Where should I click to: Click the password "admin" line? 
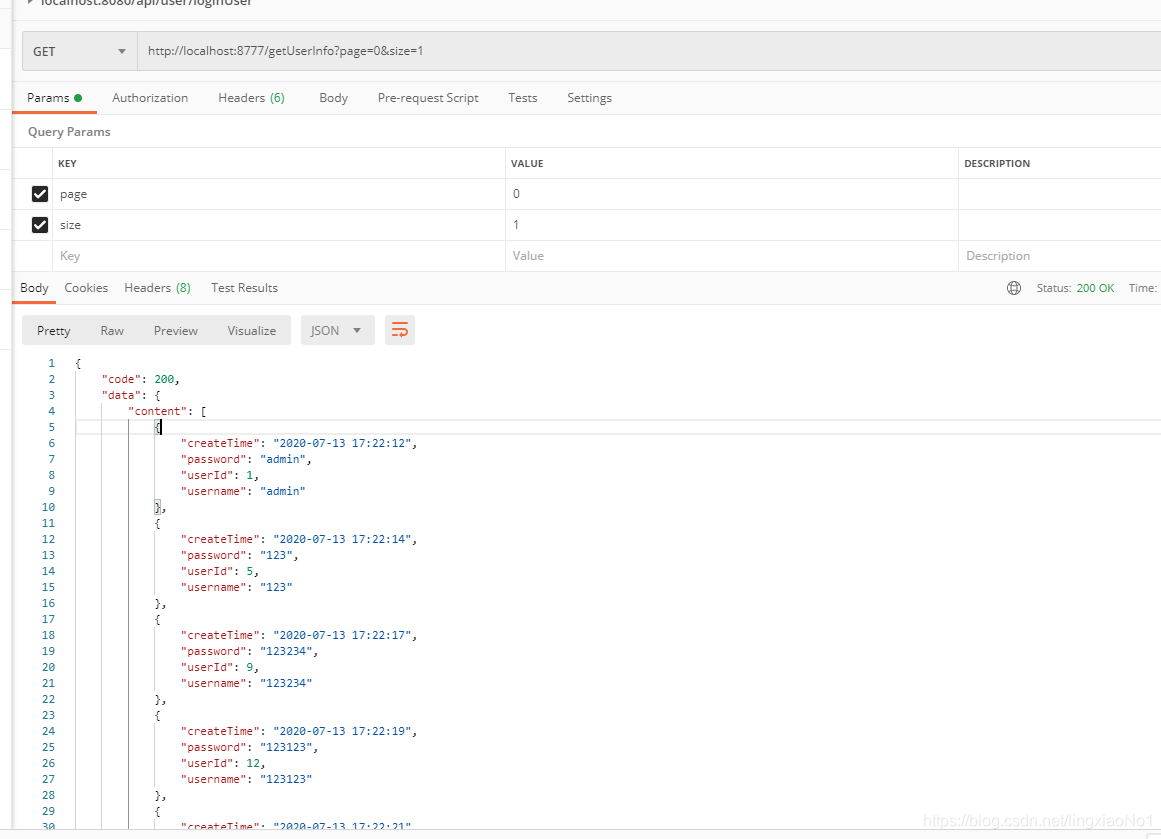[x=246, y=459]
